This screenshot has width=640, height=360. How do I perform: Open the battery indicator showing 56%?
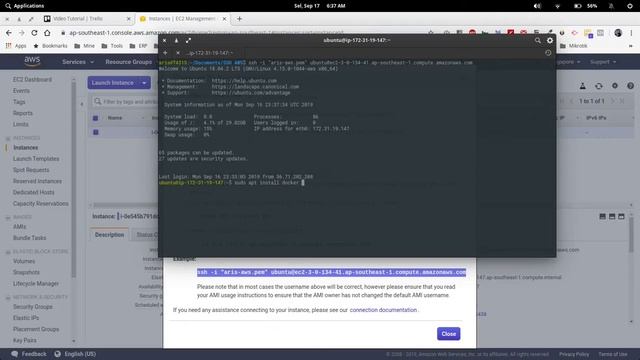tap(586, 6)
